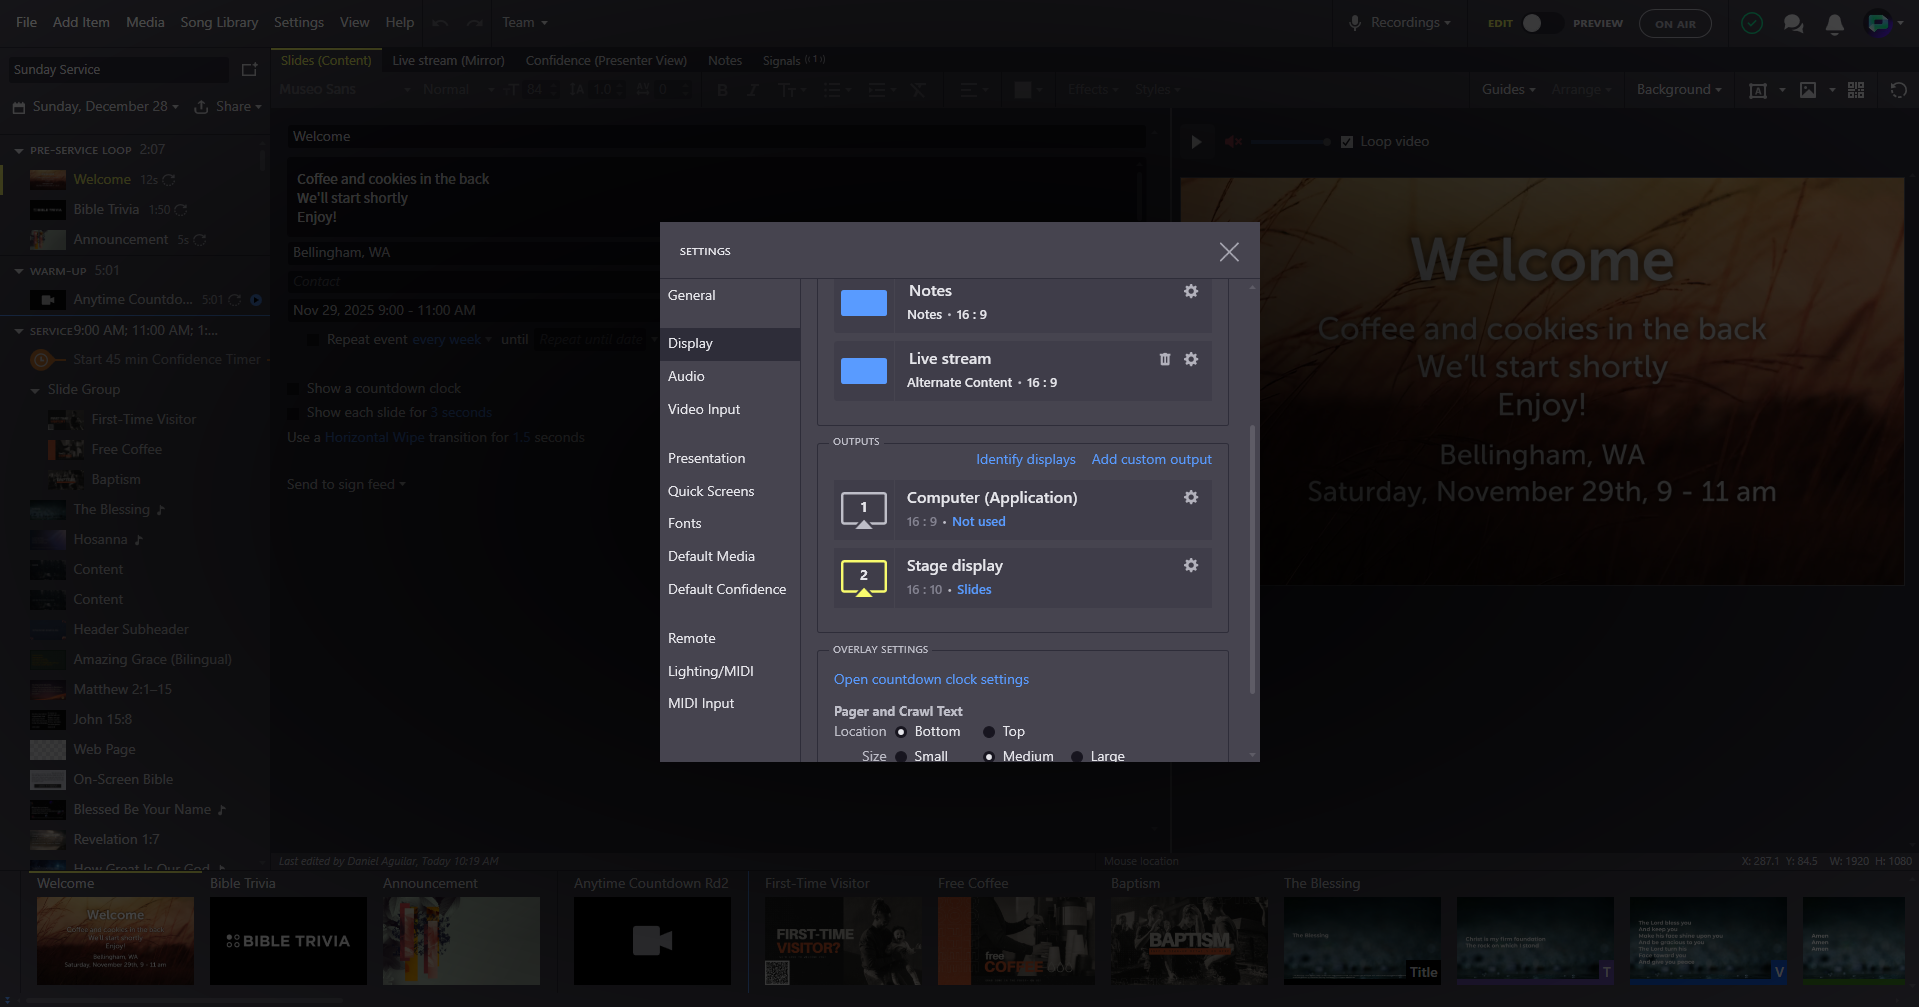Image resolution: width=1919 pixels, height=1007 pixels.
Task: Click the reset slide circular arrow icon
Action: coord(1899,90)
